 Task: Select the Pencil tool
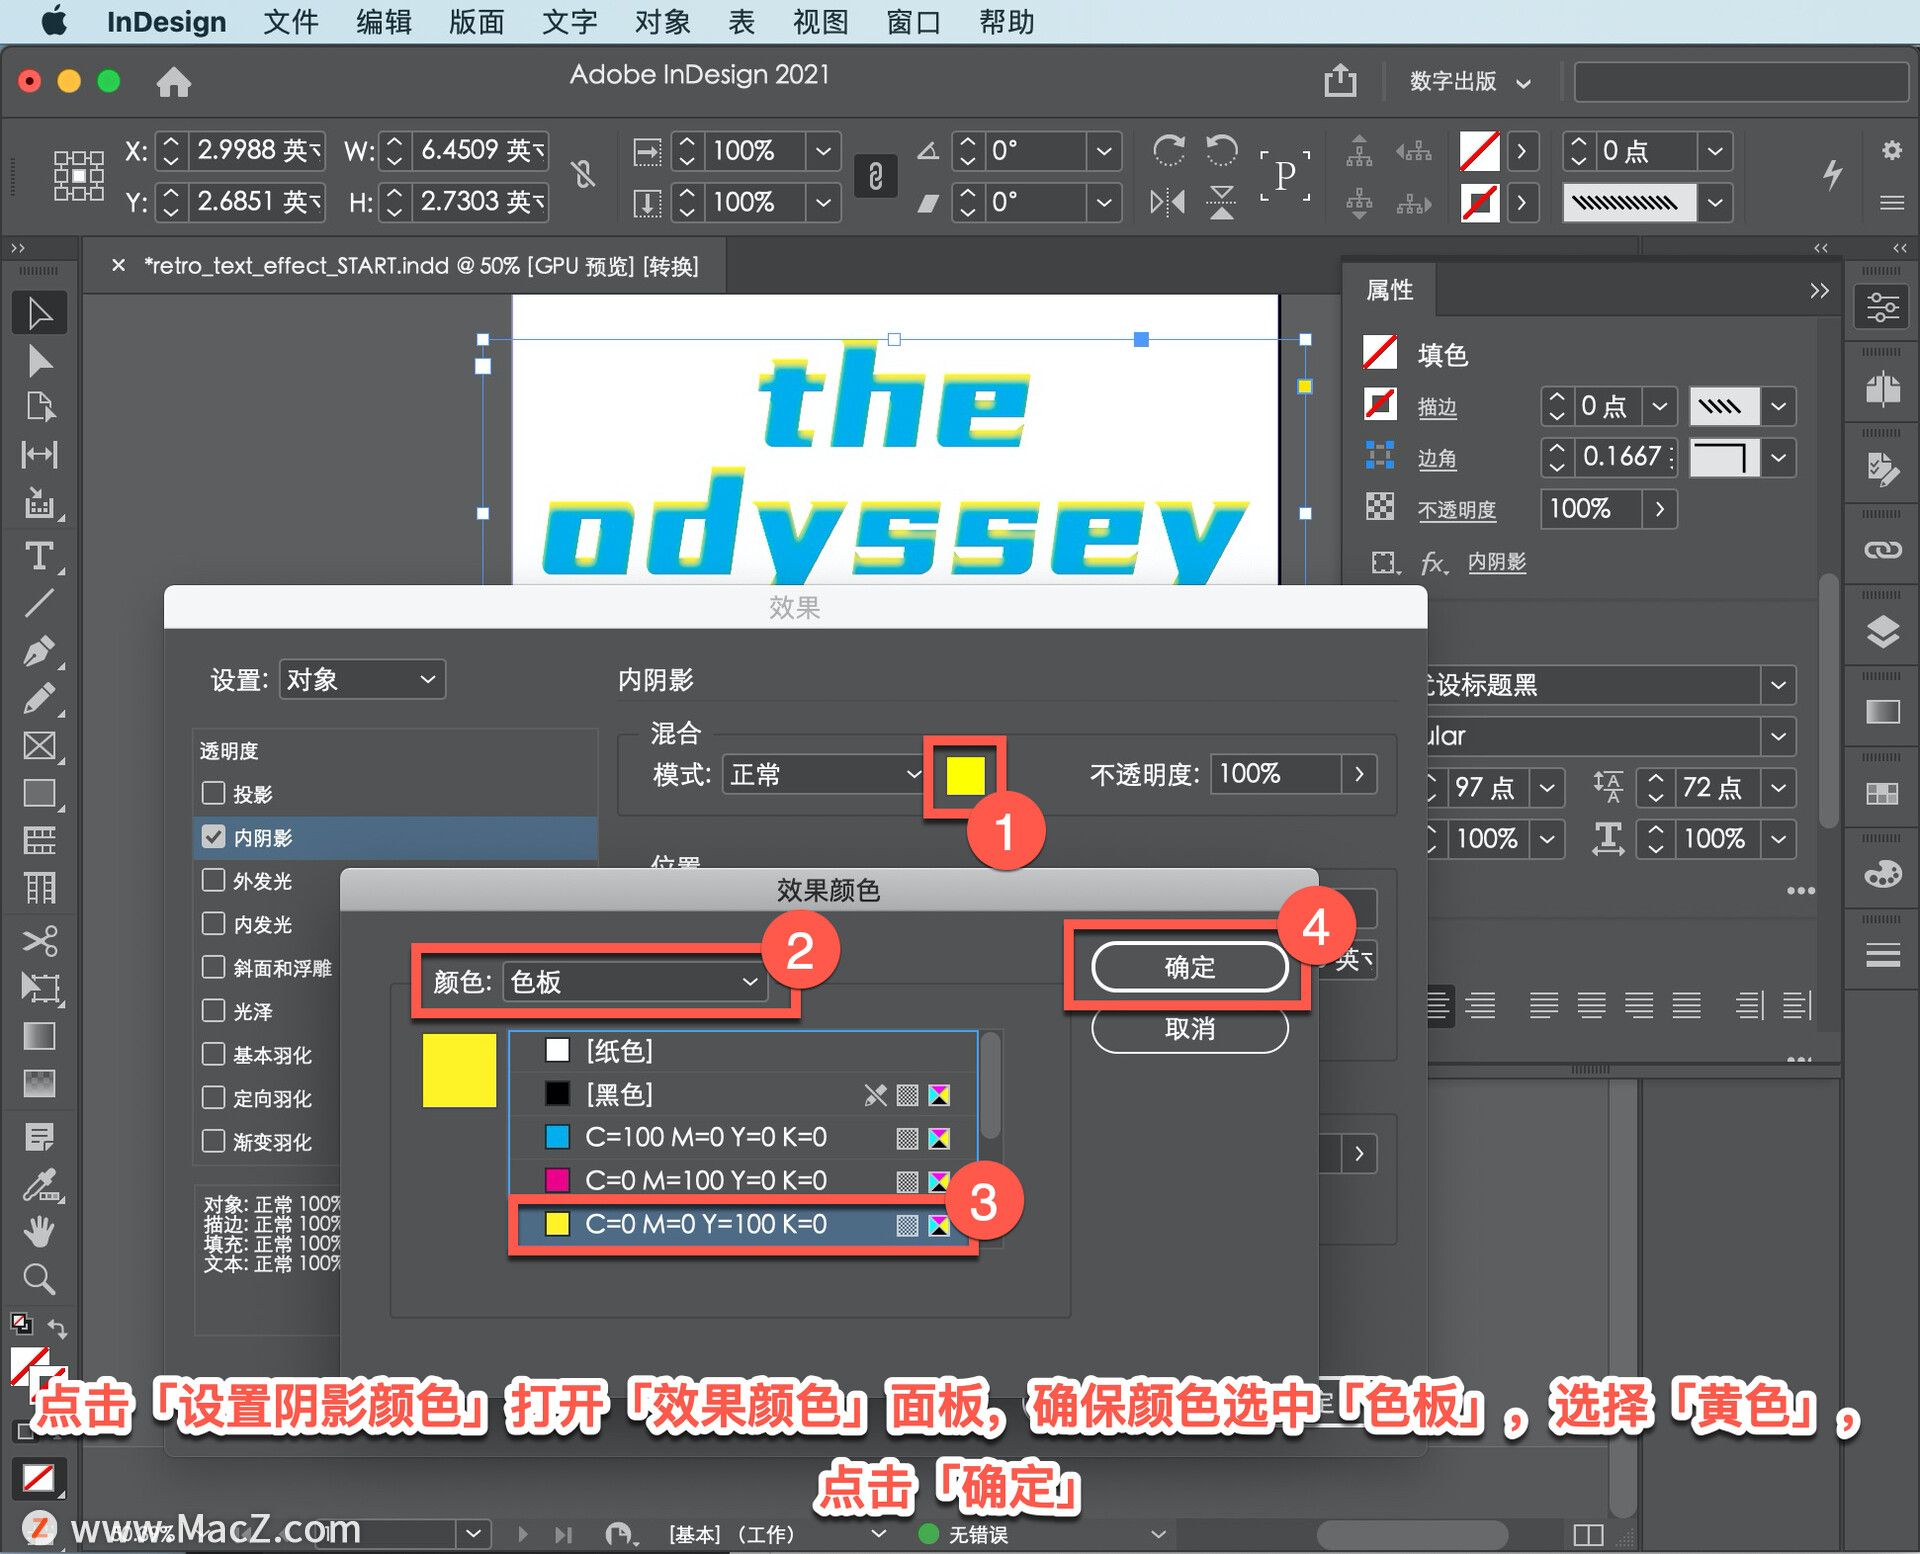(39, 698)
